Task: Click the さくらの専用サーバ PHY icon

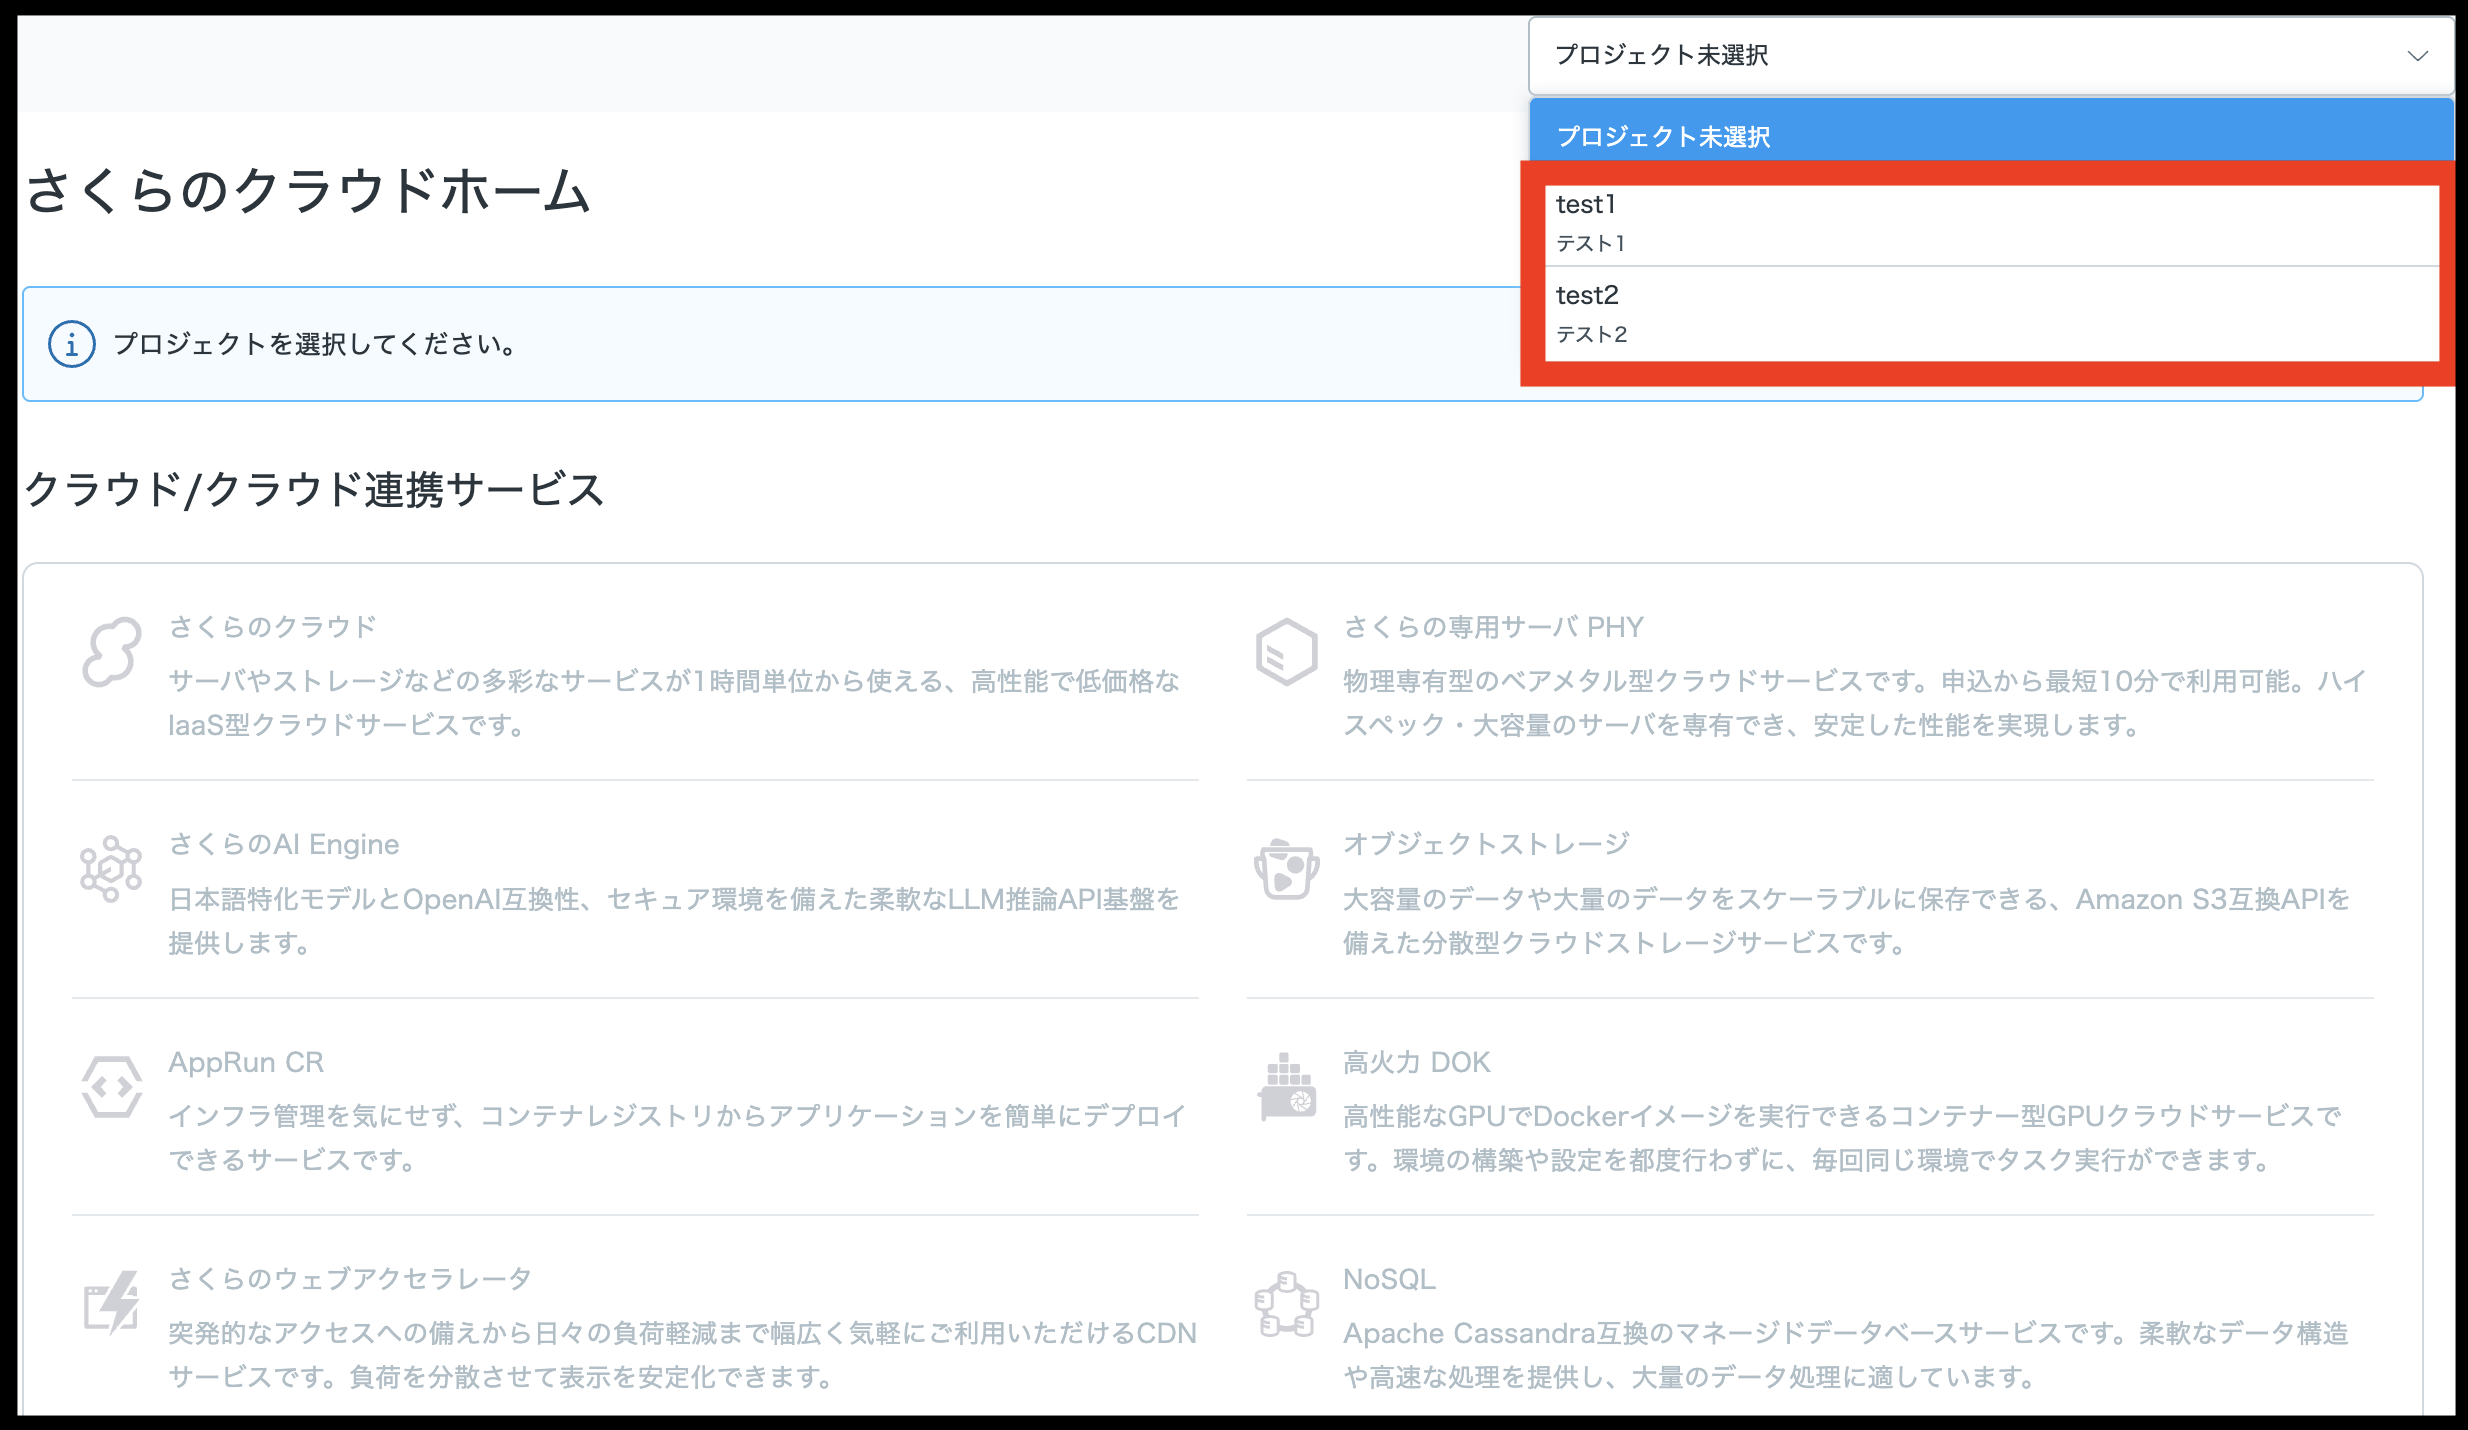Action: (1286, 652)
